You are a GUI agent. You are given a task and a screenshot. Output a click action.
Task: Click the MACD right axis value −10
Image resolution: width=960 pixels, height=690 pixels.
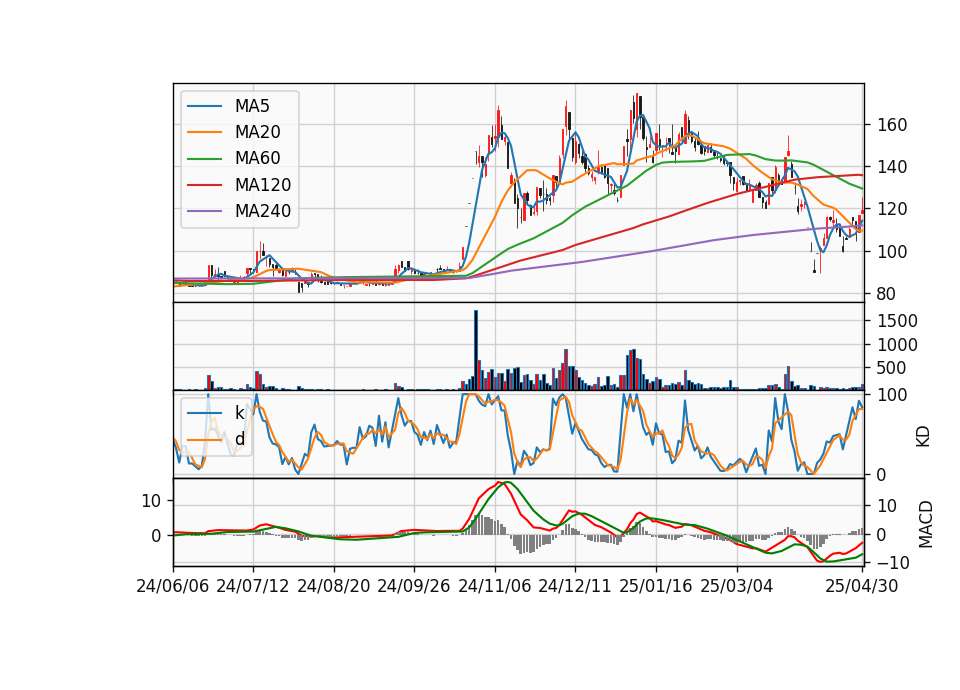(893, 562)
